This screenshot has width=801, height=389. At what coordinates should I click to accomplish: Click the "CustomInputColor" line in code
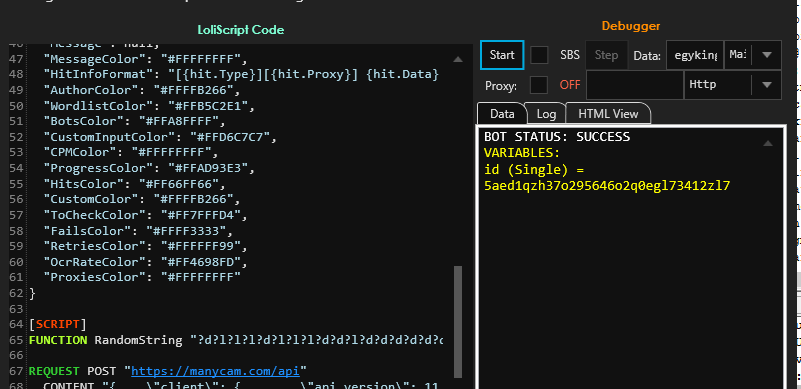[160, 137]
